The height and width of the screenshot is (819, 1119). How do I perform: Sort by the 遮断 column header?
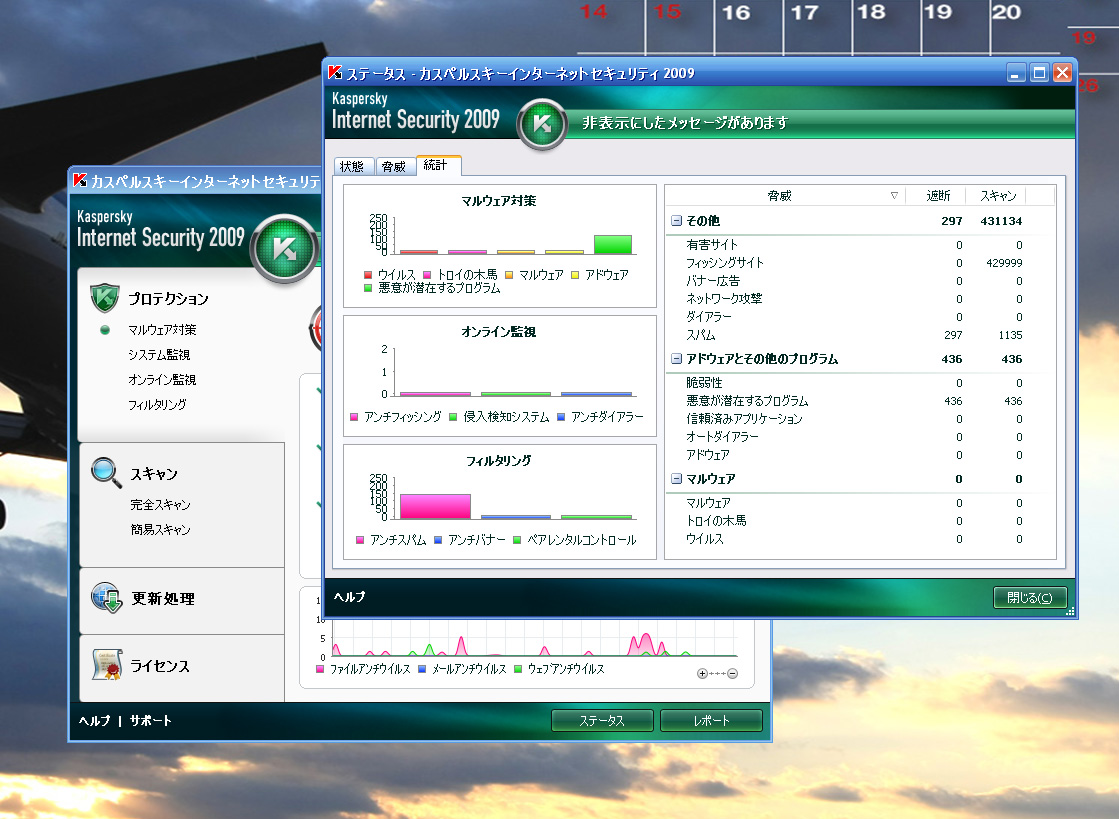[938, 195]
